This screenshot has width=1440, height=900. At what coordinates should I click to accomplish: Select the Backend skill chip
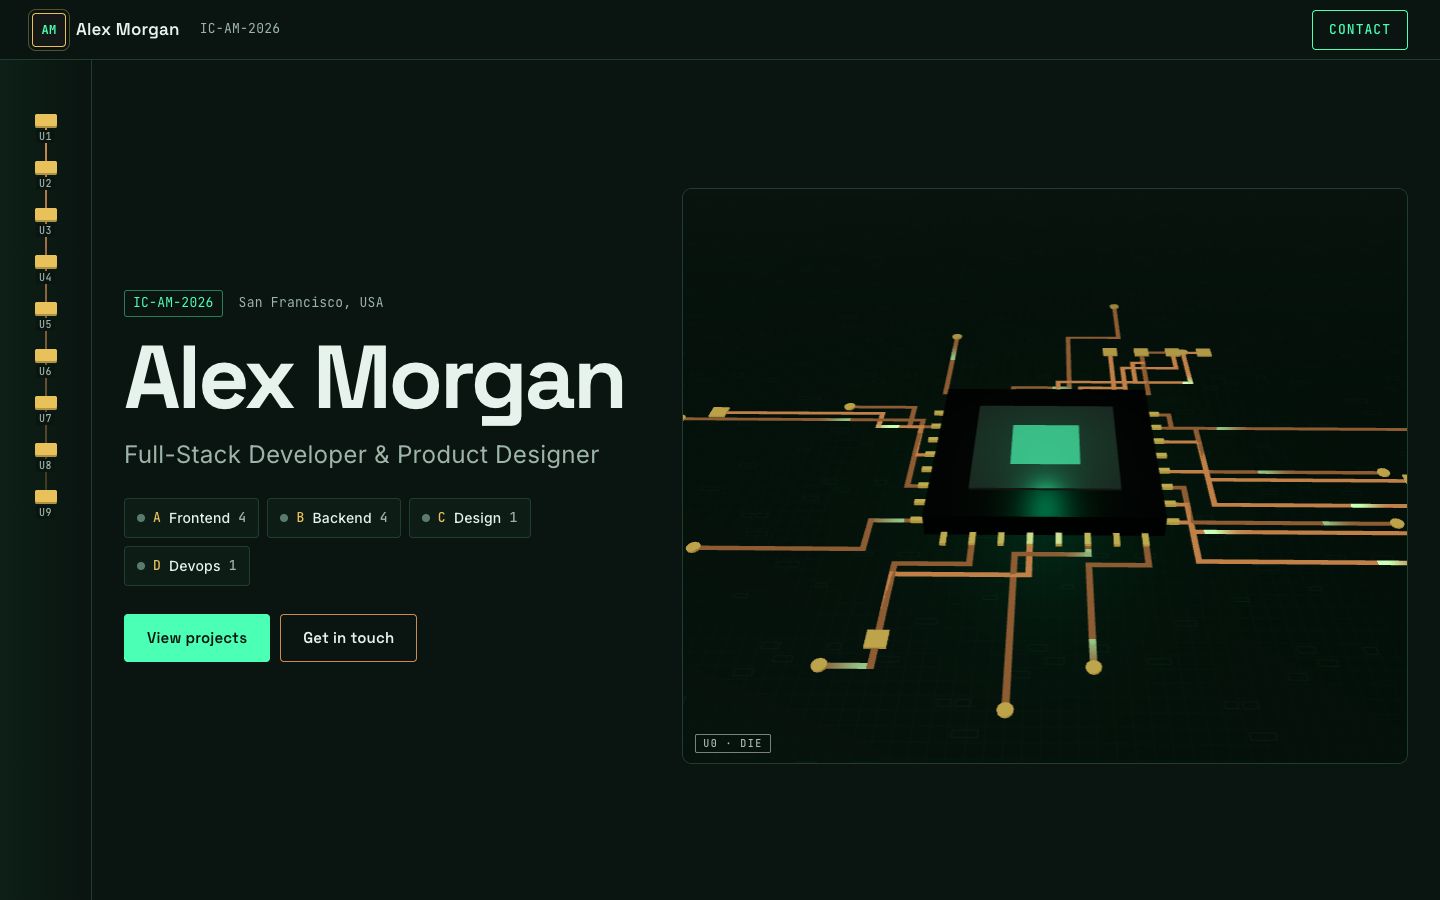point(334,518)
